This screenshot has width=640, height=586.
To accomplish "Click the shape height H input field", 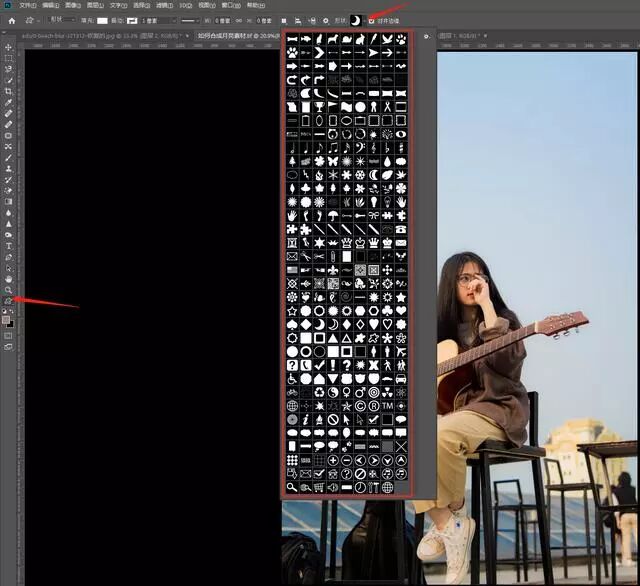I will pos(264,21).
